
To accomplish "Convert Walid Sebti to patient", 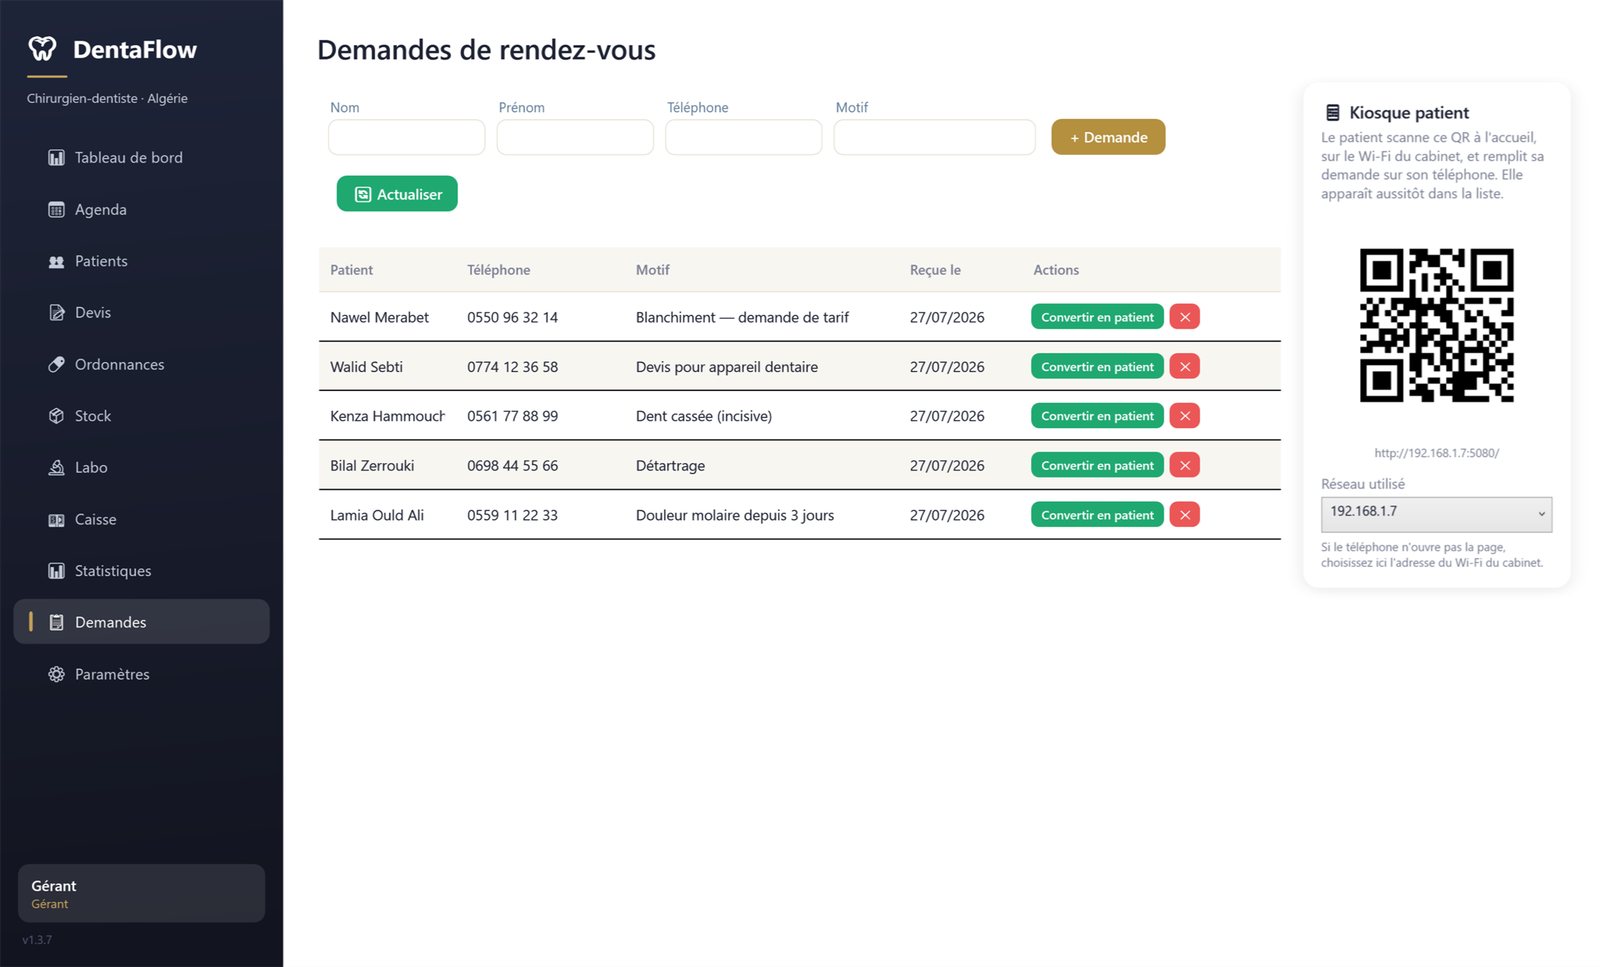I will 1097,367.
